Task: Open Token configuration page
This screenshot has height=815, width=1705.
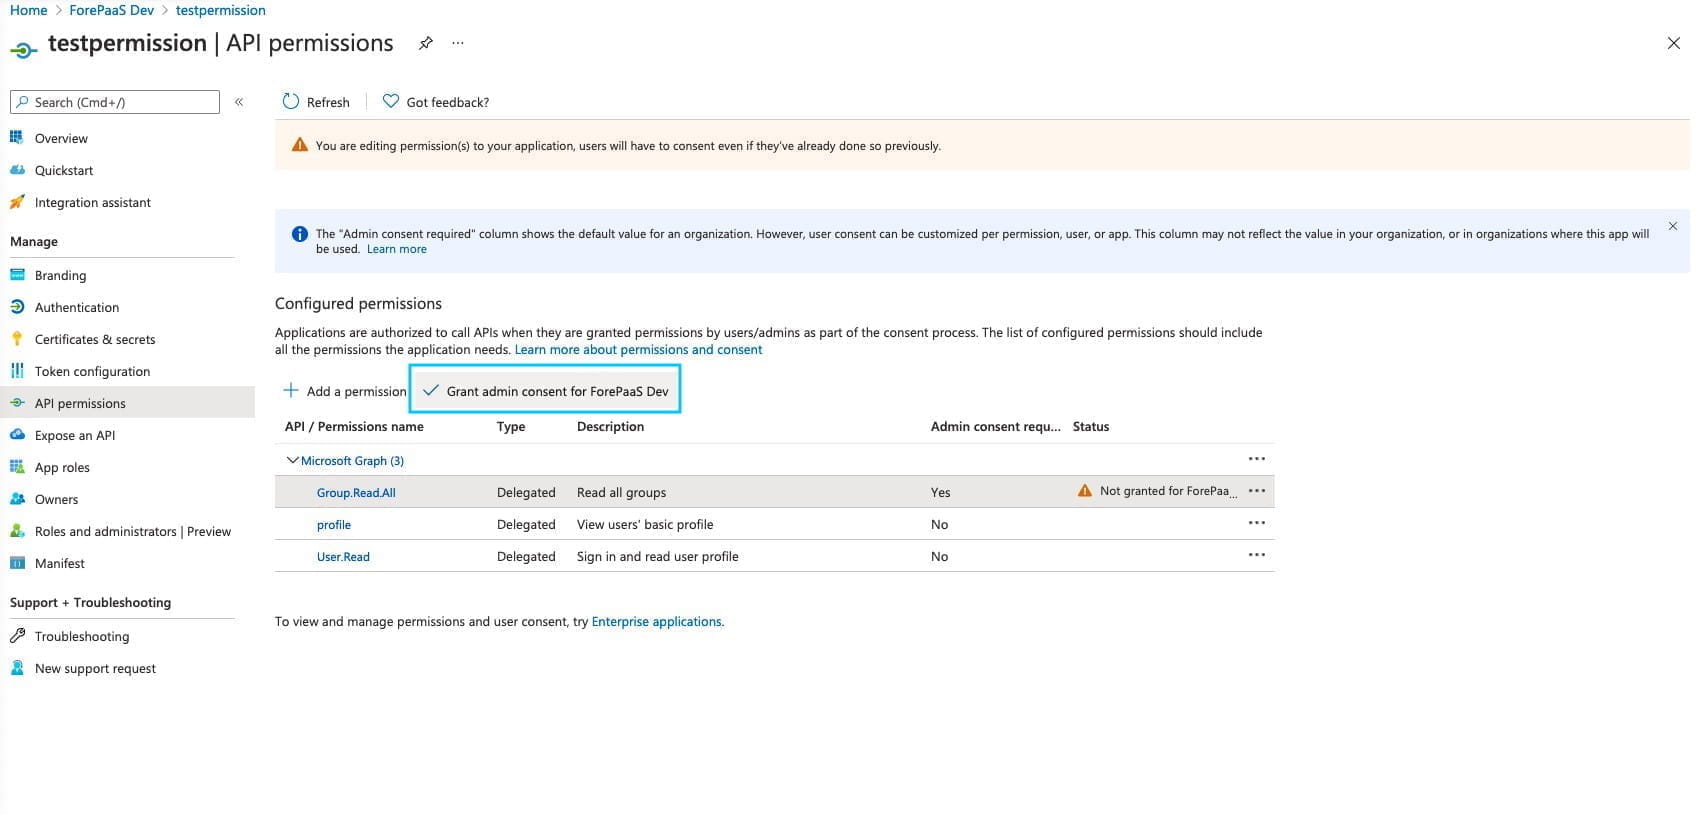Action: [92, 371]
